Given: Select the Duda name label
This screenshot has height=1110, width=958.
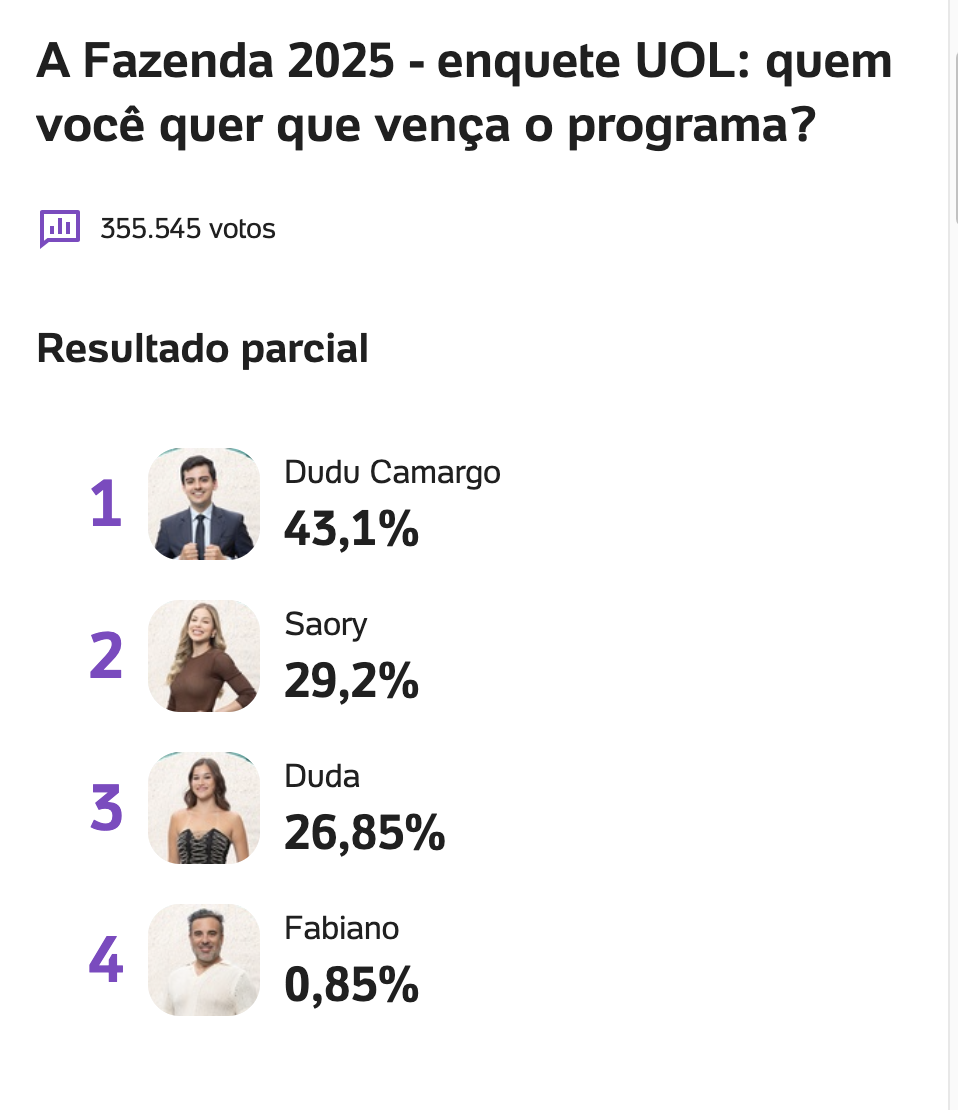Looking at the screenshot, I should click(322, 776).
